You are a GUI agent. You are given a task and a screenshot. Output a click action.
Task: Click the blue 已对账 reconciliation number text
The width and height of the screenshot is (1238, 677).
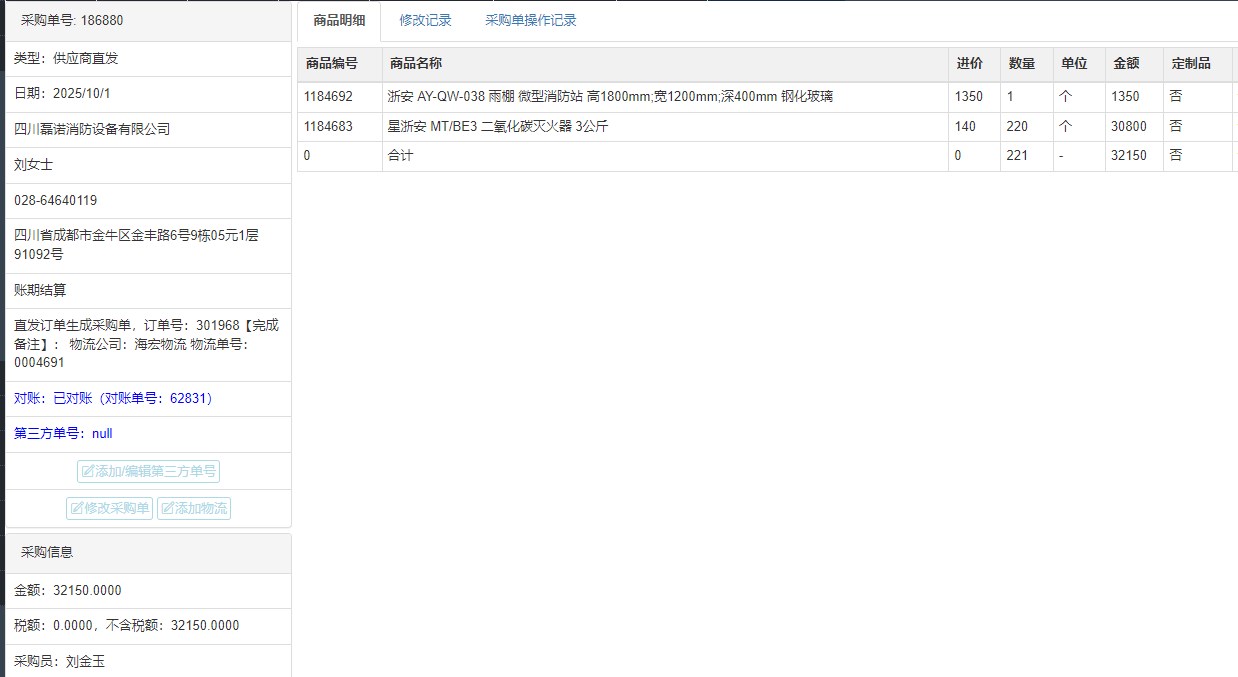(x=113, y=398)
